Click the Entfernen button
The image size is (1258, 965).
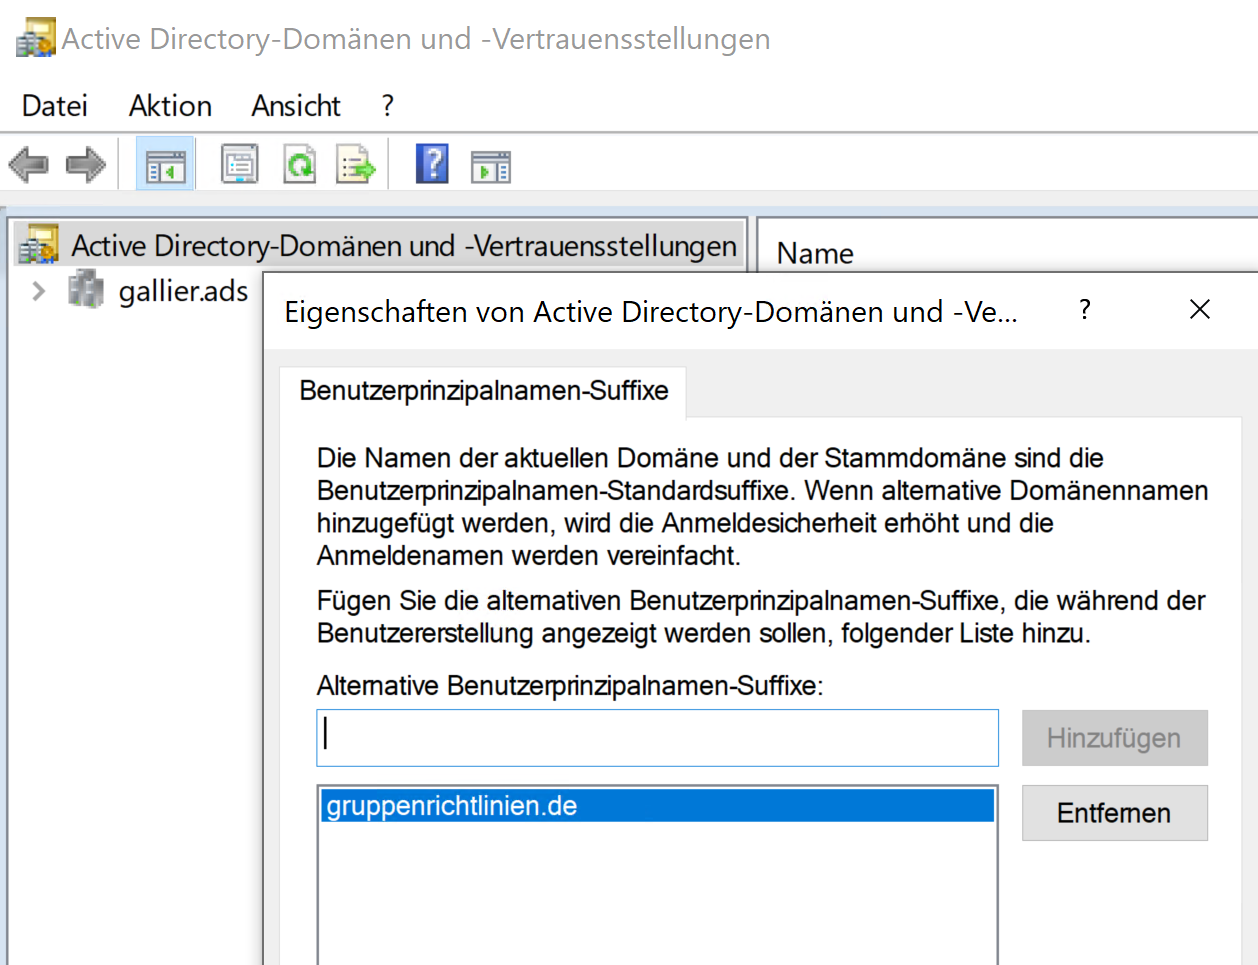tap(1114, 813)
